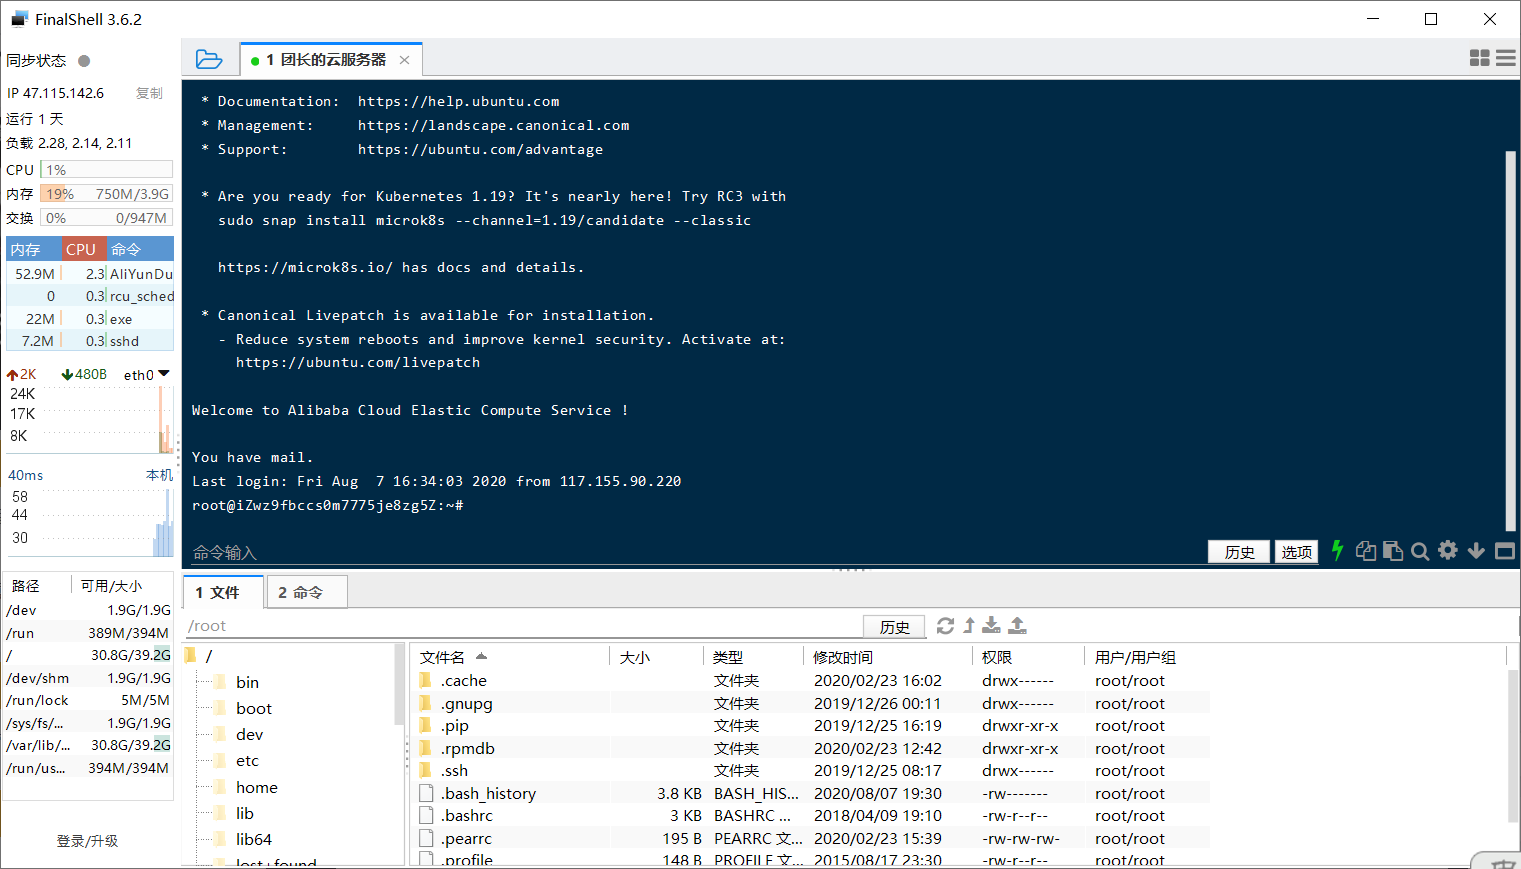Screen dimensions: 1521x869
Task: Click the paste icon in terminal toolbar
Action: coord(1393,551)
